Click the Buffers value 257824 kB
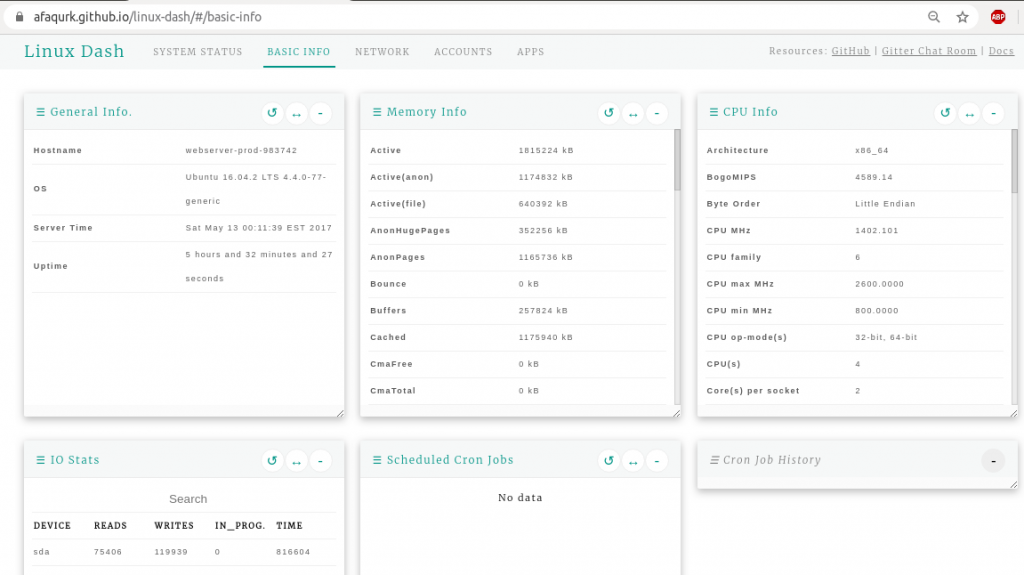The width and height of the screenshot is (1024, 575). [x=543, y=310]
